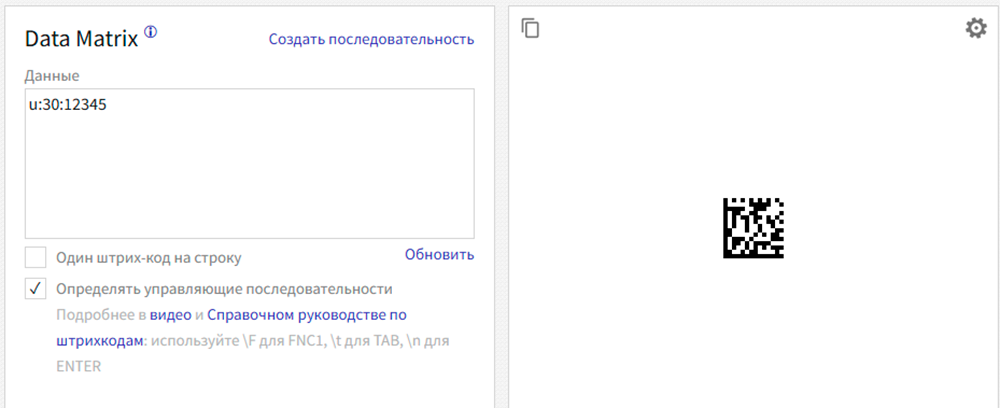The width and height of the screenshot is (1000, 408).
Task: Open barcode settings gear icon
Action: click(976, 28)
